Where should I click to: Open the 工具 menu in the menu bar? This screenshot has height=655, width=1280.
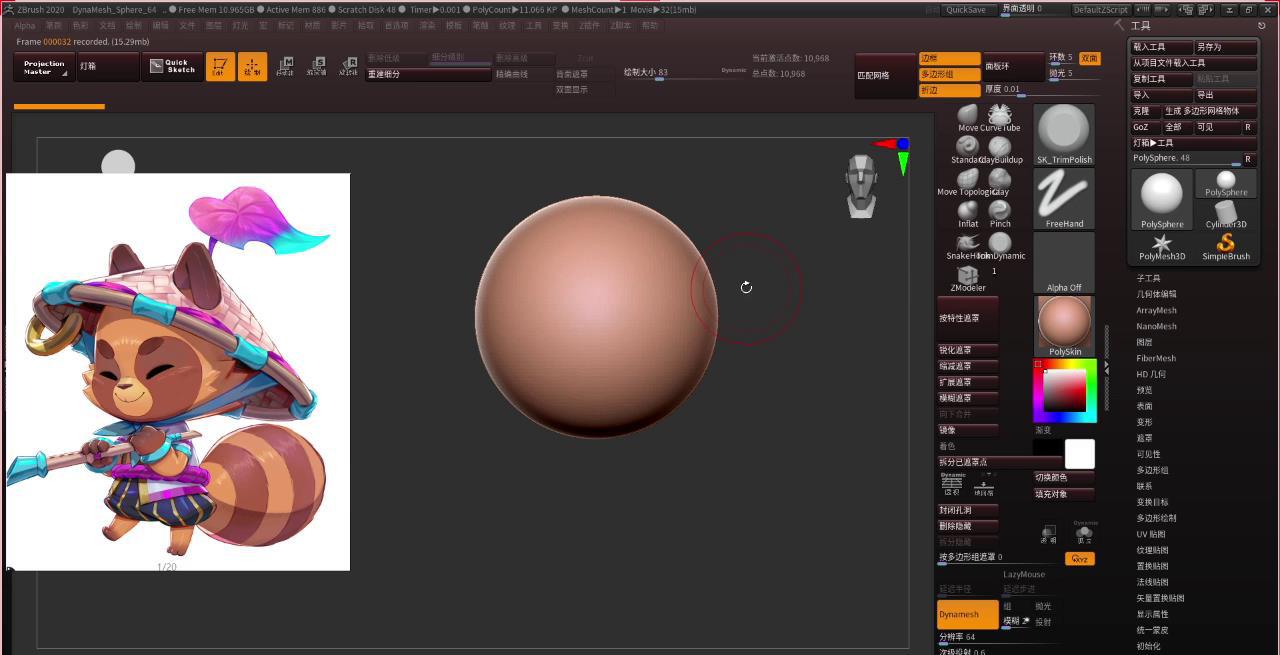point(534,25)
